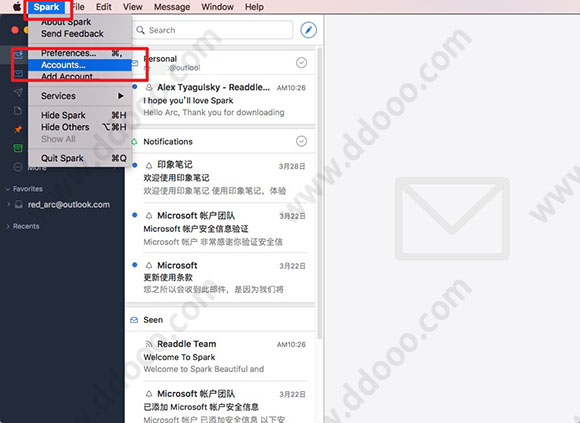
Task: Choose Hide Others menu entry
Action: (80, 127)
